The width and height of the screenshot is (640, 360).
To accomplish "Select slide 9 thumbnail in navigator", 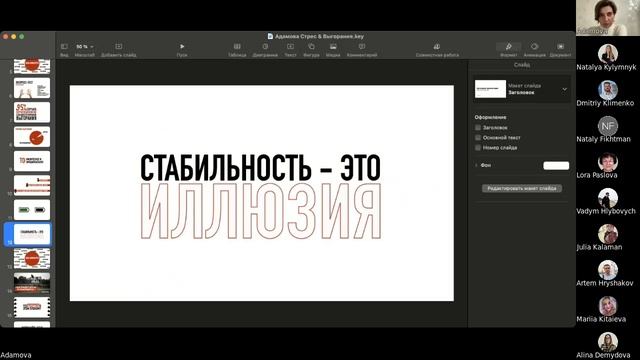I will (x=32, y=161).
